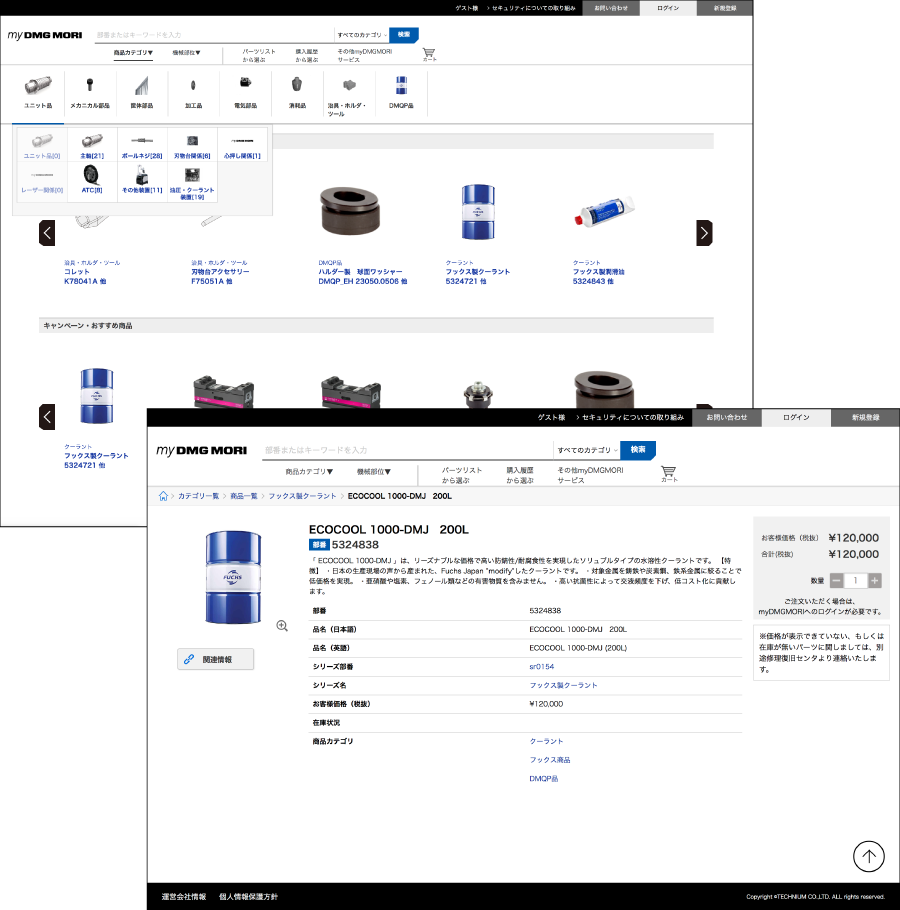Click the scroll-to-top arrow button
Screen dimensions: 900x910
click(868, 856)
